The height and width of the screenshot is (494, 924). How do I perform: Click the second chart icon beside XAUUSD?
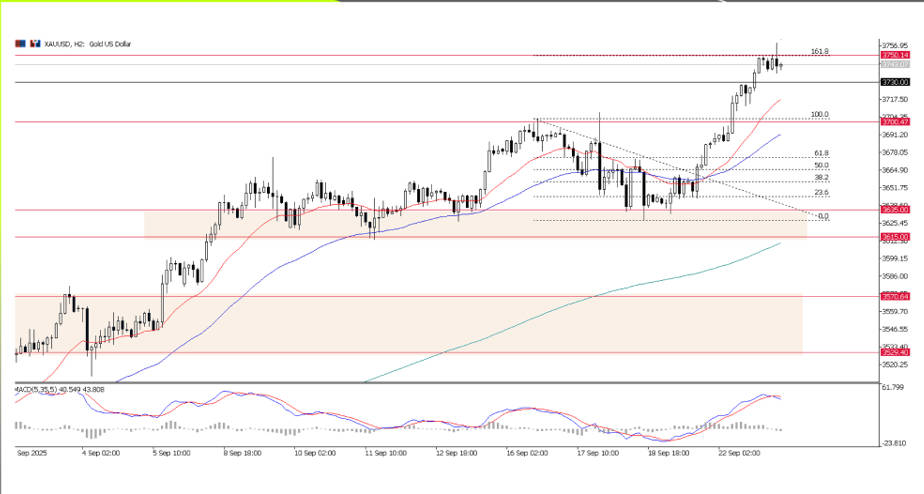pyautogui.click(x=34, y=44)
